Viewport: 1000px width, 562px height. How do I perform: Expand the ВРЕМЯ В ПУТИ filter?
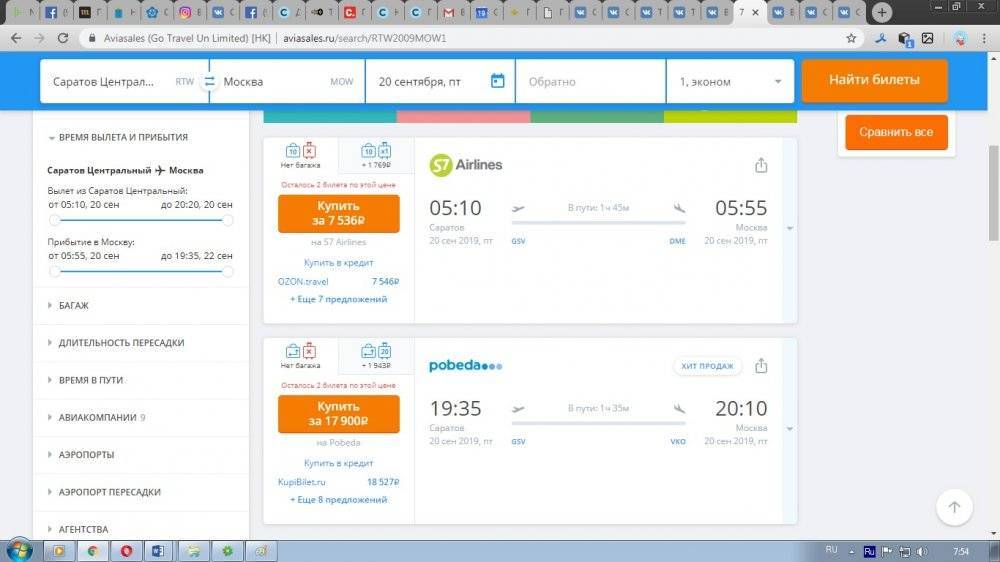[x=85, y=380]
